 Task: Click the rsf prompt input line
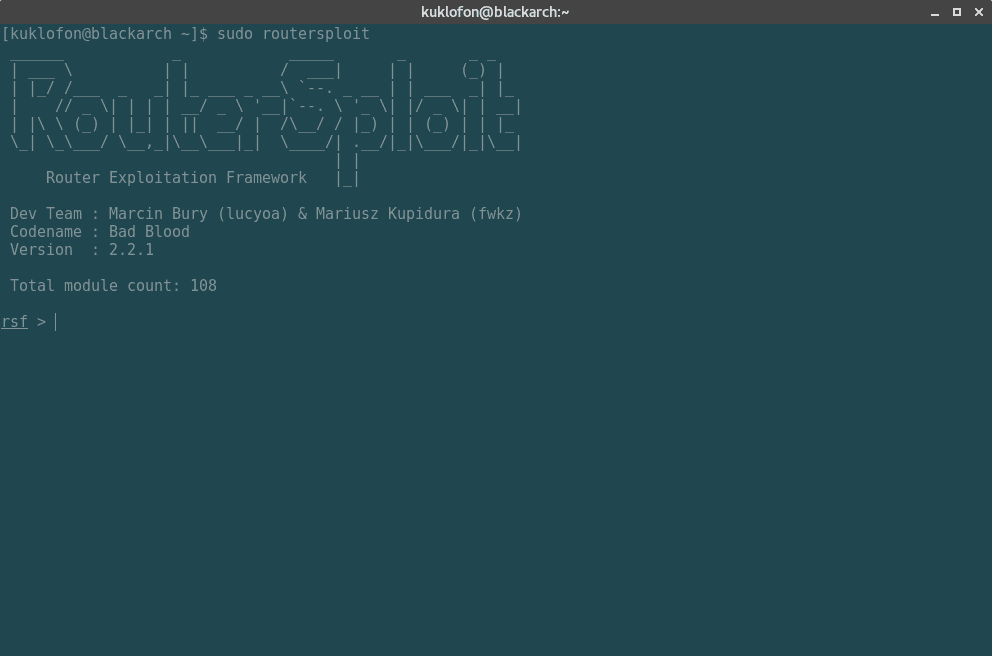496,322
